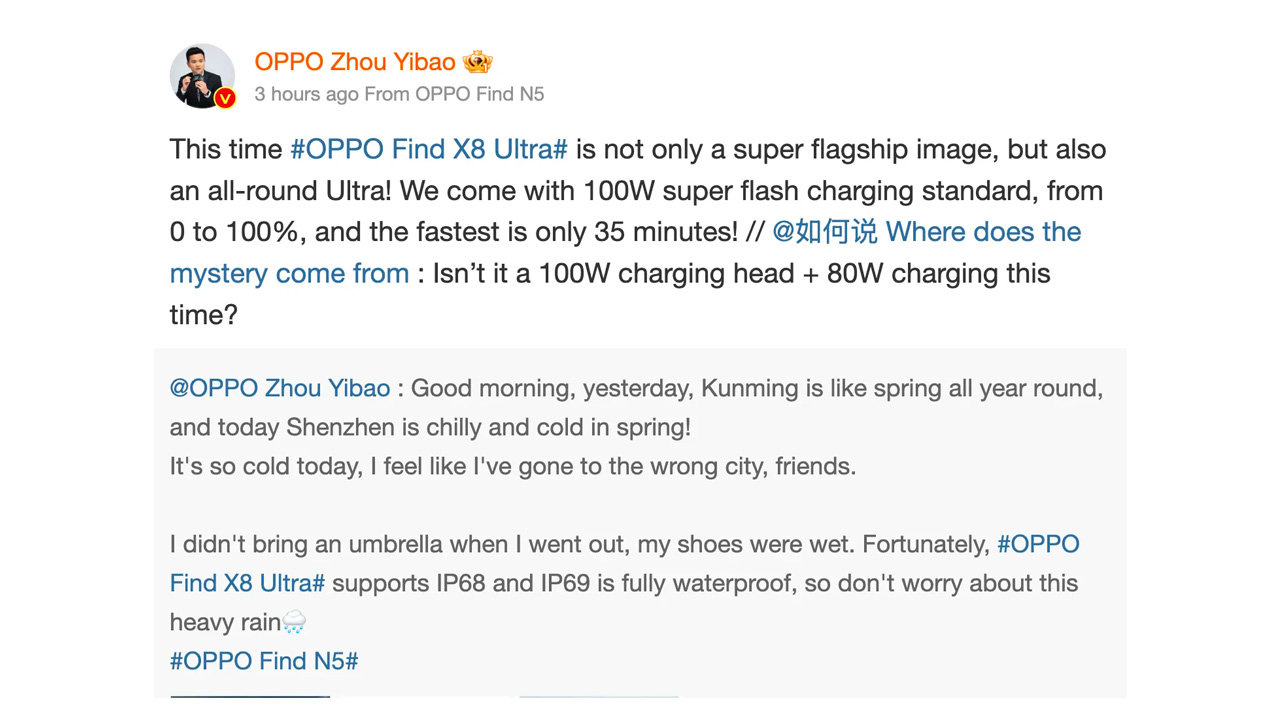Open the first #OPPO Find X8 Ultra# hashtag
This screenshot has width=1280, height=720.
coord(428,150)
